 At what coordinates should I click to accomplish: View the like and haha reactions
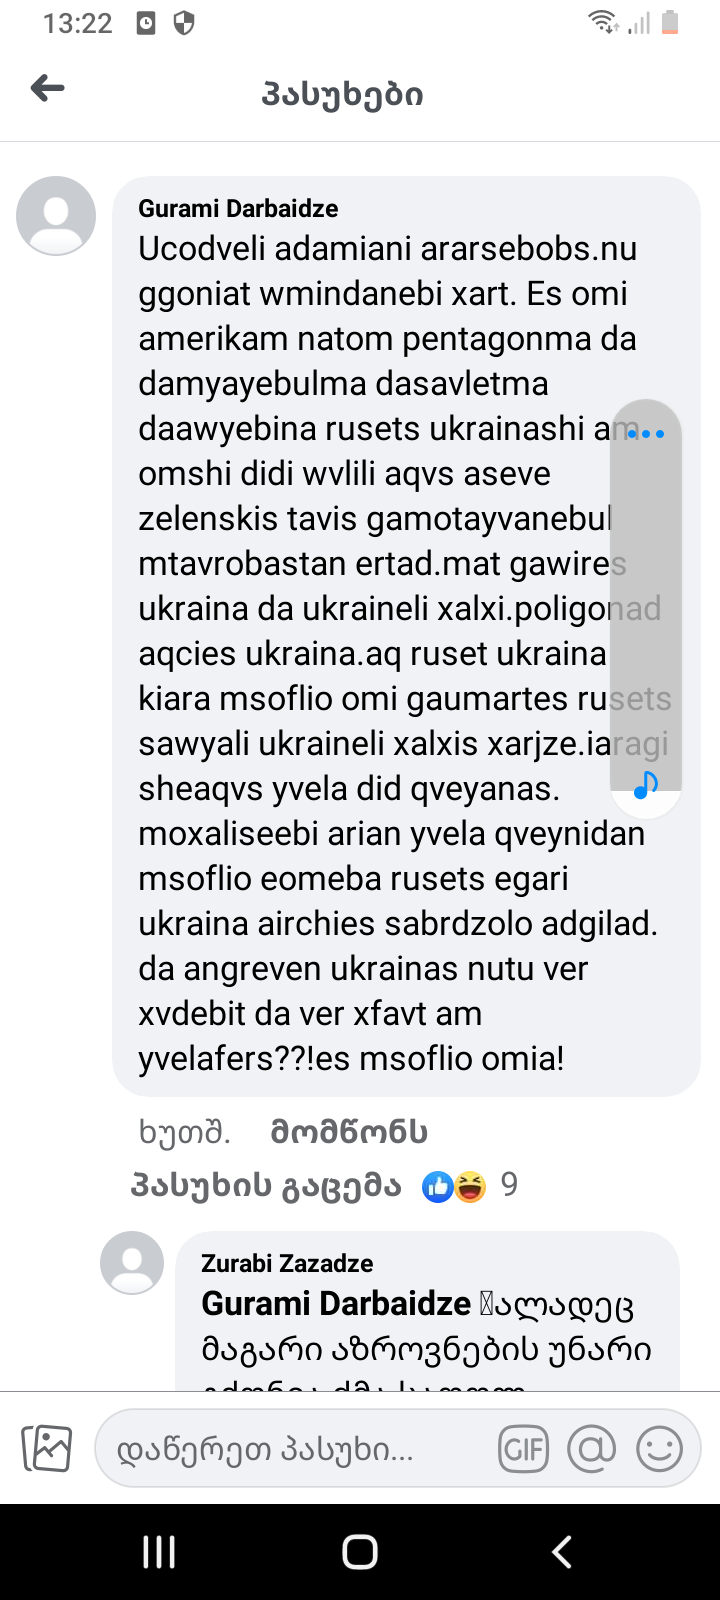click(454, 1186)
